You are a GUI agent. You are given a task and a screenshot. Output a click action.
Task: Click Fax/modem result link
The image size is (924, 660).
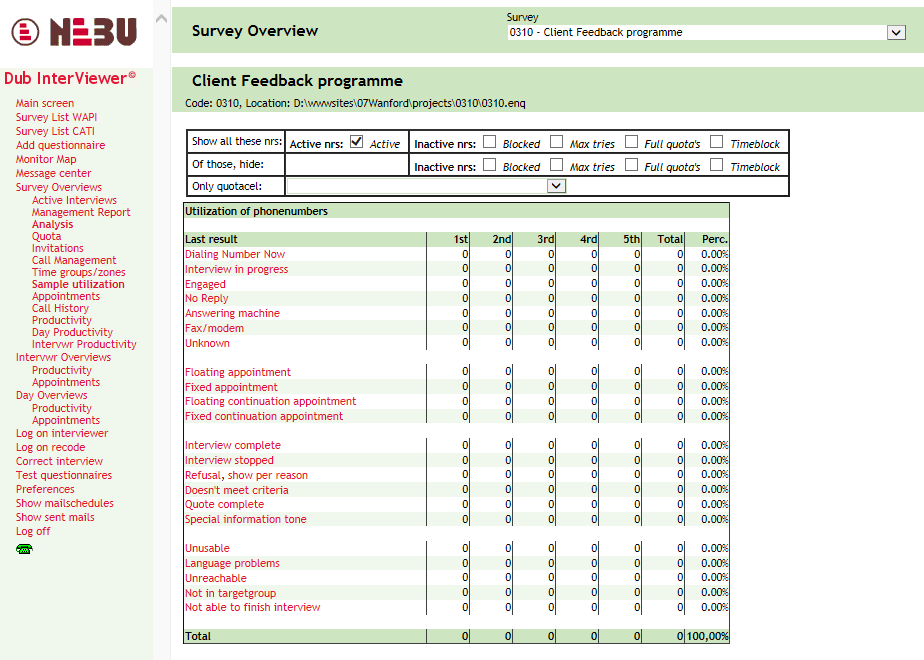(x=214, y=328)
